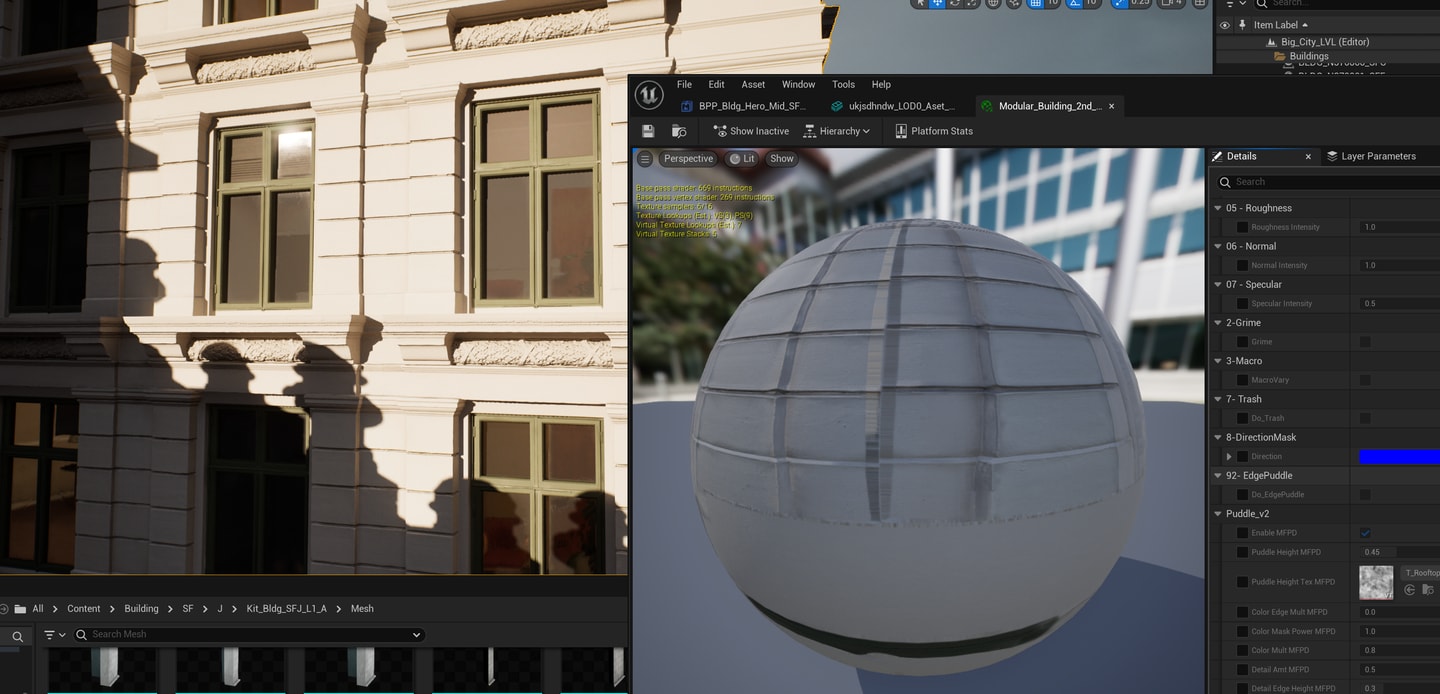Go to All in the breadcrumb path
Viewport: 1440px width, 694px height.
pos(38,609)
